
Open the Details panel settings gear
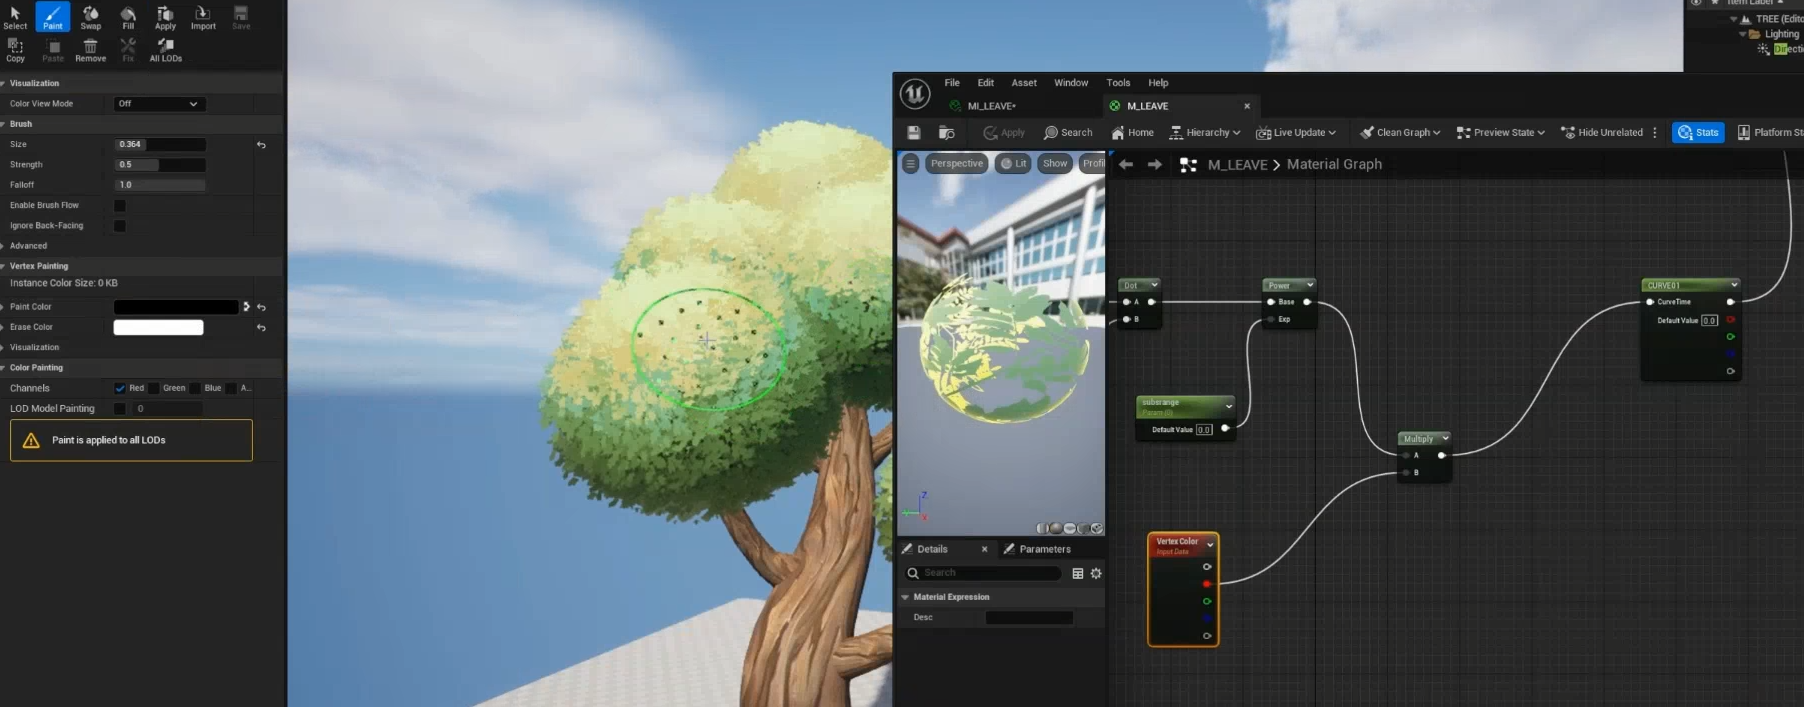(1096, 573)
